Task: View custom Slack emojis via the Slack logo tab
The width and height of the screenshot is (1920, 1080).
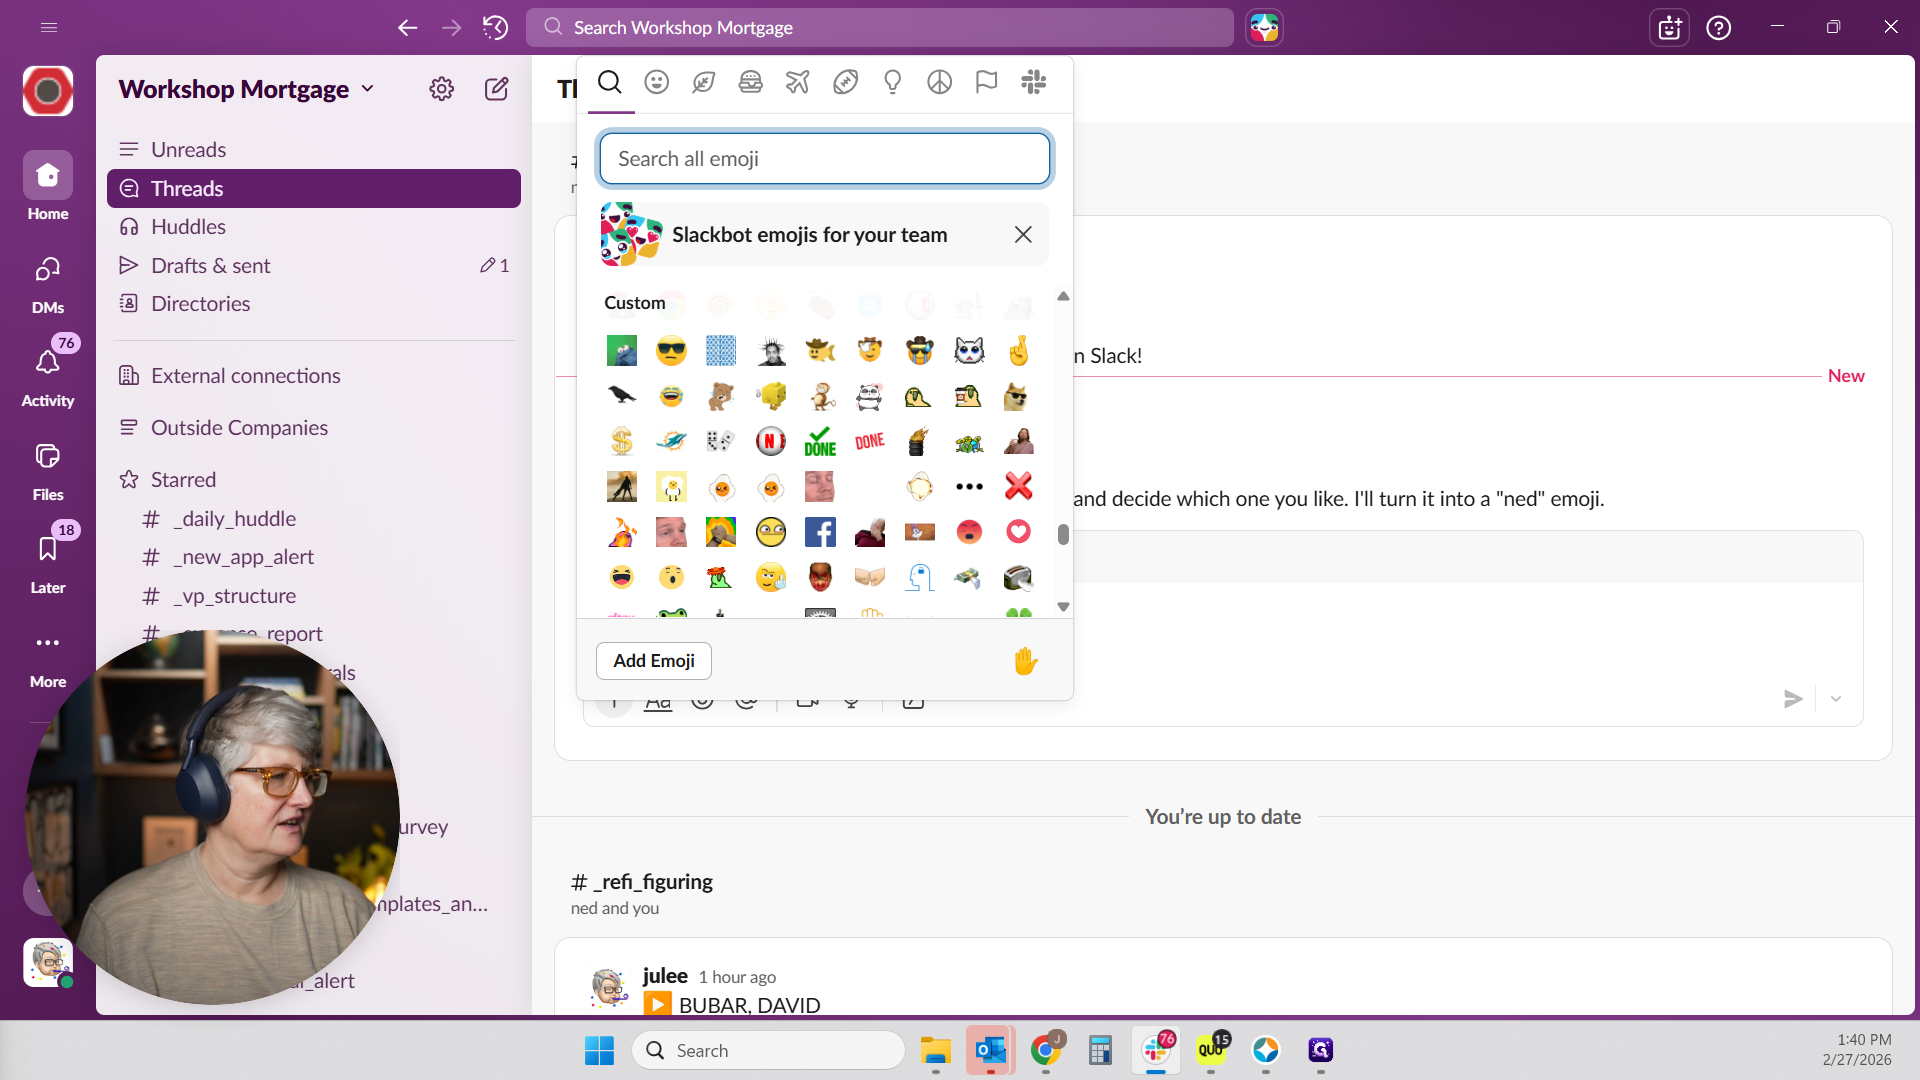Action: click(x=1034, y=82)
